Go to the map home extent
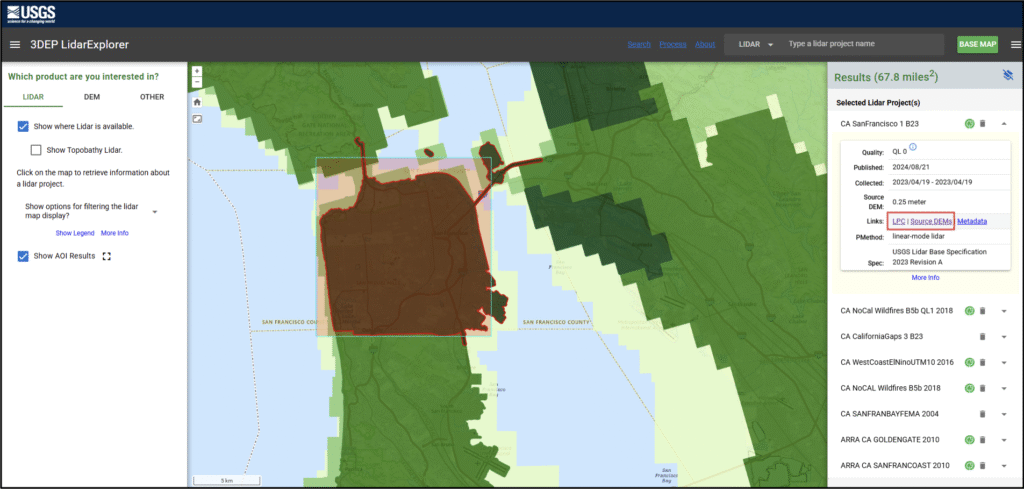This screenshot has width=1024, height=489. (197, 103)
